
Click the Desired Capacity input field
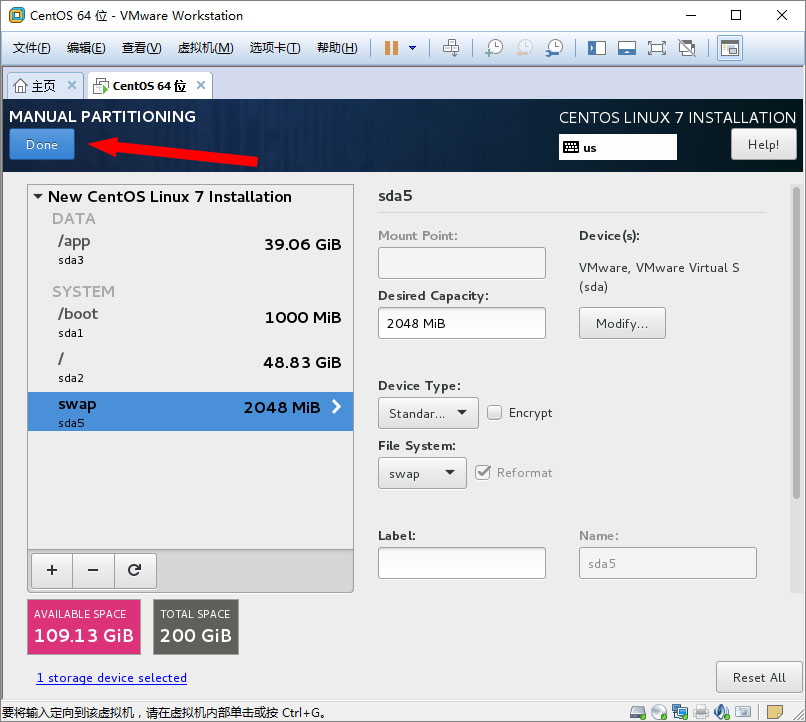(461, 323)
